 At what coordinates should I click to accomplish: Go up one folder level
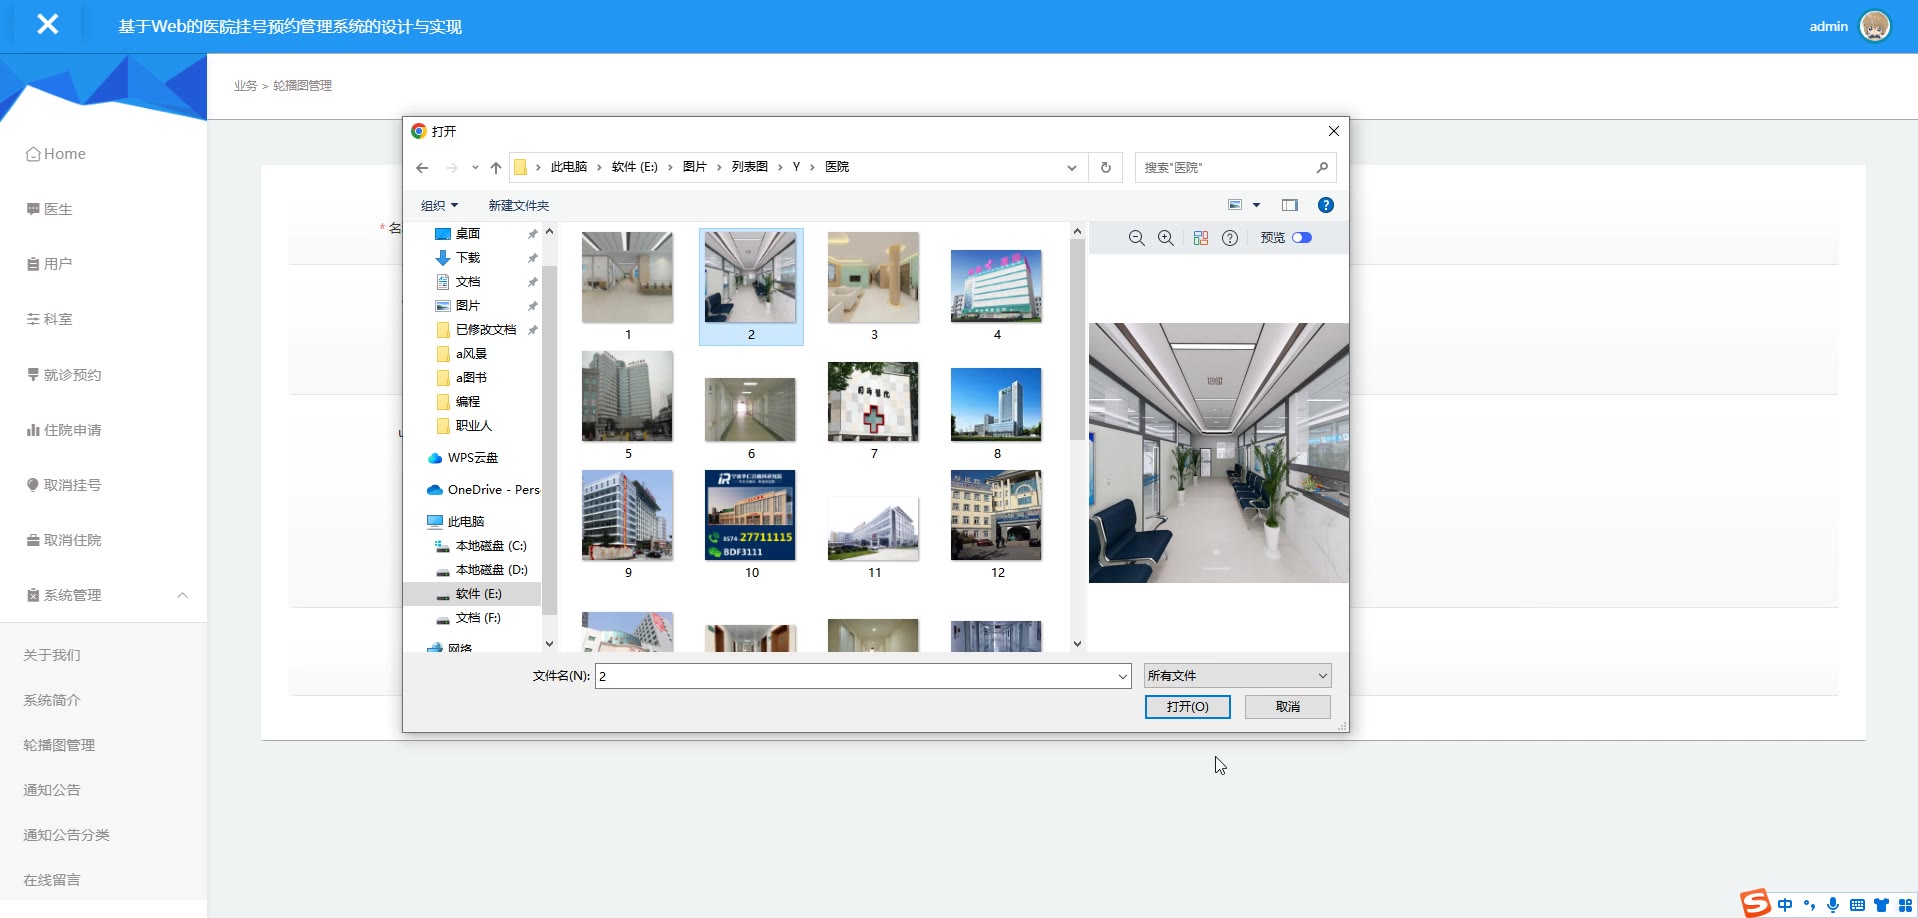click(x=496, y=168)
